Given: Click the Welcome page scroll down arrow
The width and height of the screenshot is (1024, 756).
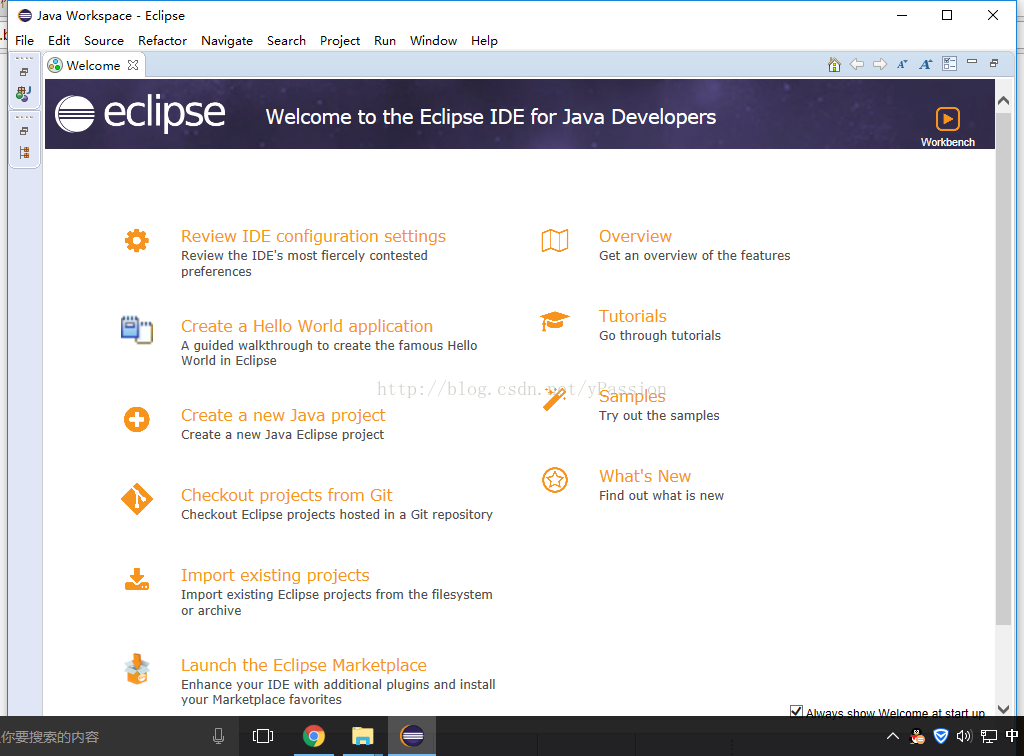Looking at the screenshot, I should tap(1003, 709).
